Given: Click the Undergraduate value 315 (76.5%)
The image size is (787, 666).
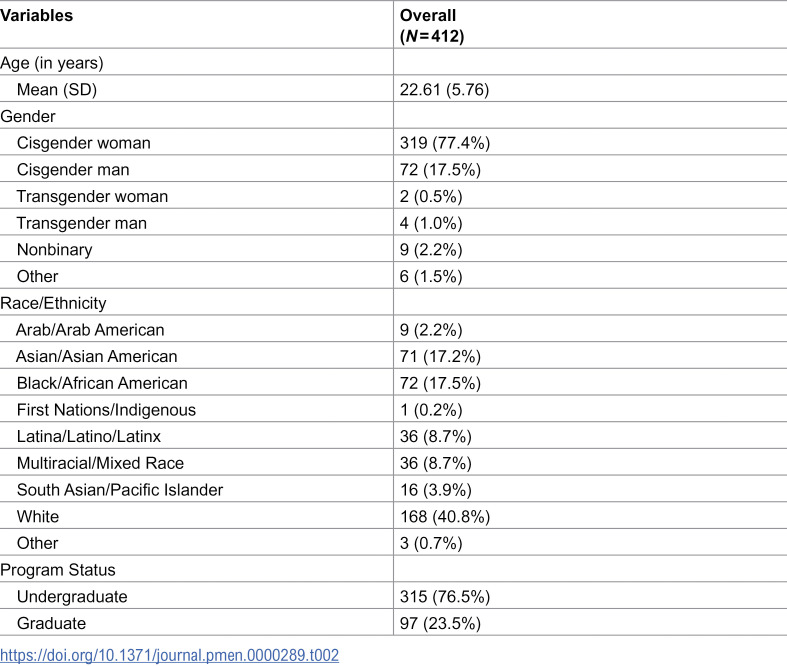Looking at the screenshot, I should [x=445, y=596].
